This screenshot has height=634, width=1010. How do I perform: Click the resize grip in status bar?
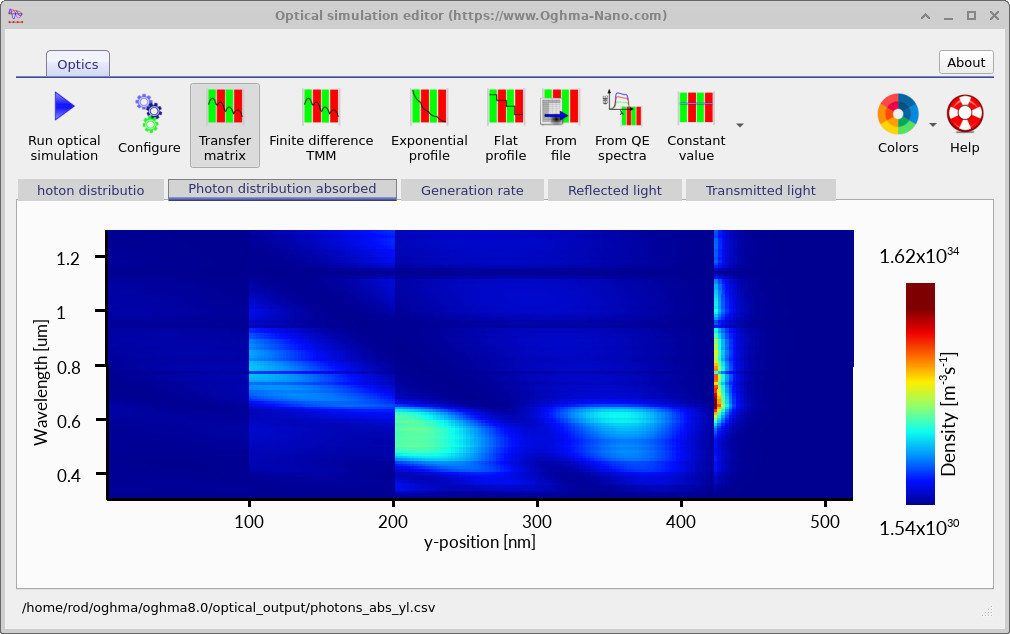[986, 611]
